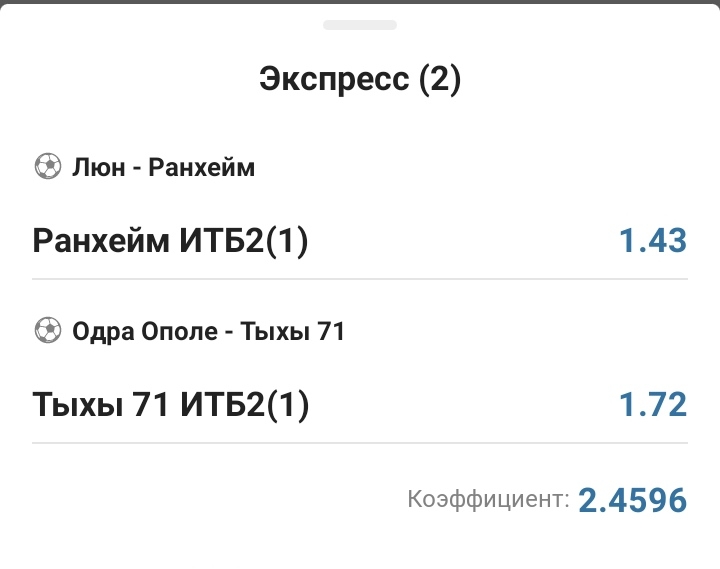Select Тыхы 71 in the Одра Ополе match title
Screen dimensions: 720x569
[x=291, y=330]
